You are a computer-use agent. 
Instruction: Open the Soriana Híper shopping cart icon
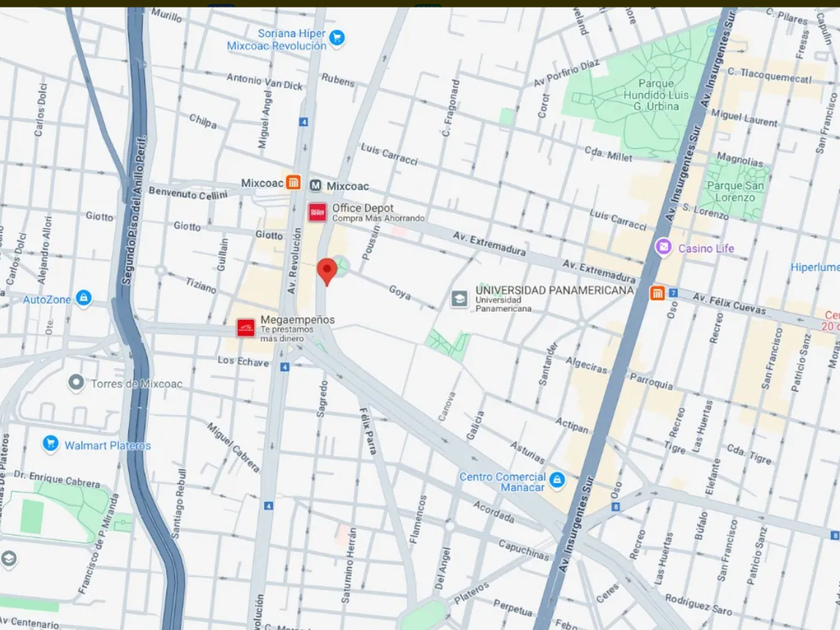337,38
